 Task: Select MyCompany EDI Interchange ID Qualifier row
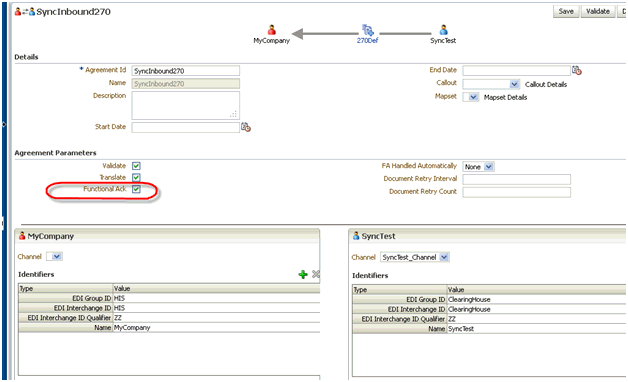pos(169,318)
